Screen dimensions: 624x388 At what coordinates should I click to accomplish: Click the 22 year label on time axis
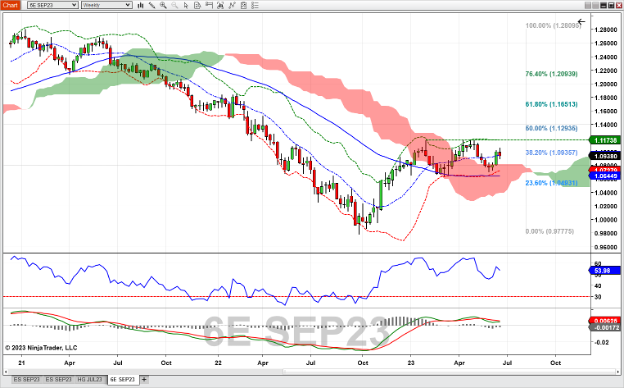tap(218, 363)
